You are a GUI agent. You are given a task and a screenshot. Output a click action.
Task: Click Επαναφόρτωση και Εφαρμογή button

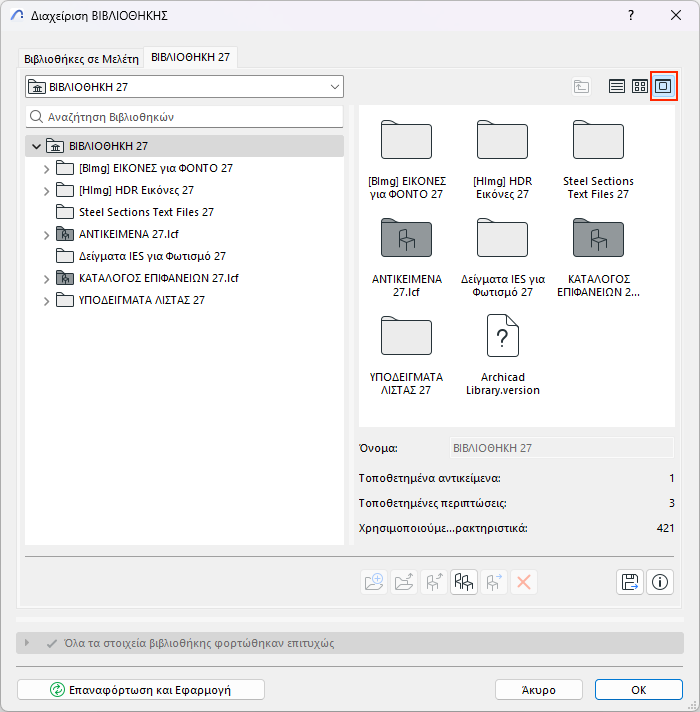[141, 690]
